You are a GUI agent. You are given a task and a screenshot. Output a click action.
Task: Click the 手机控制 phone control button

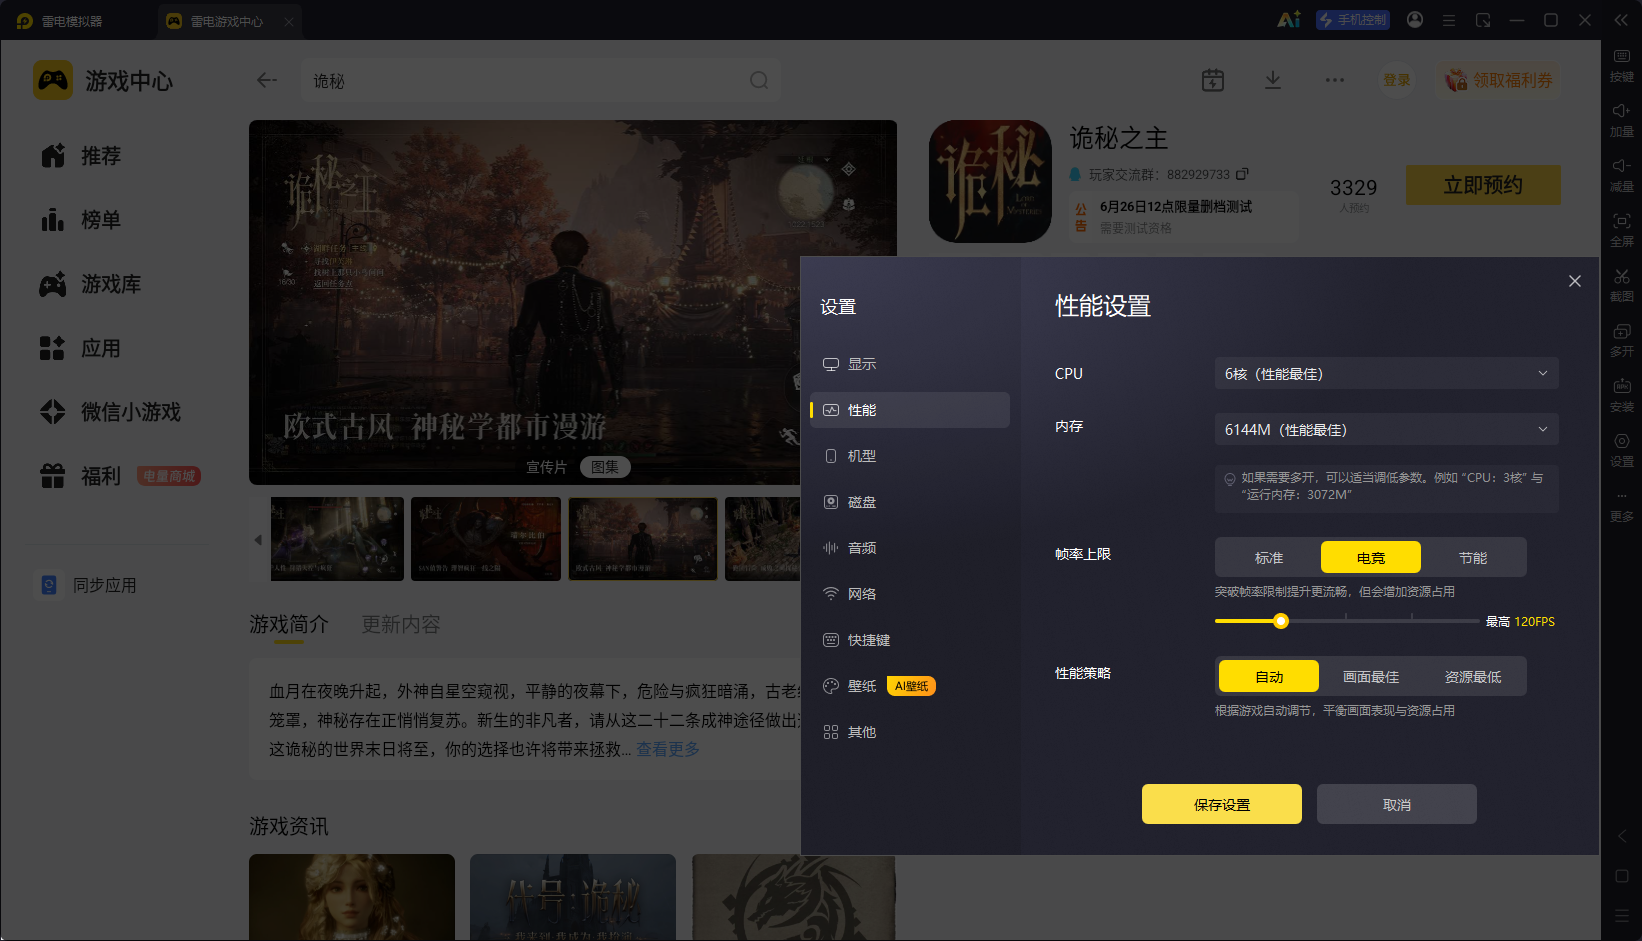[1353, 20]
